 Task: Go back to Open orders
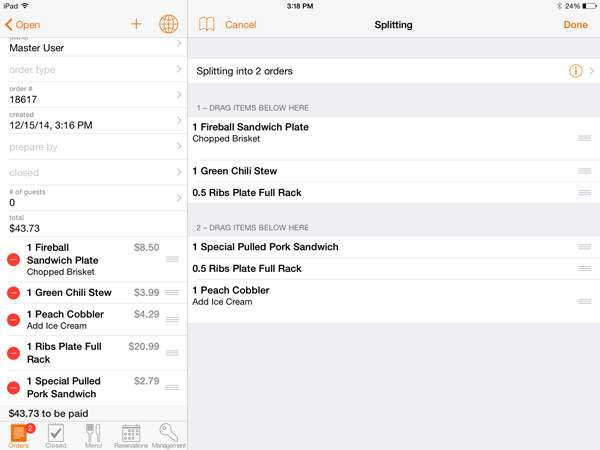coord(23,24)
